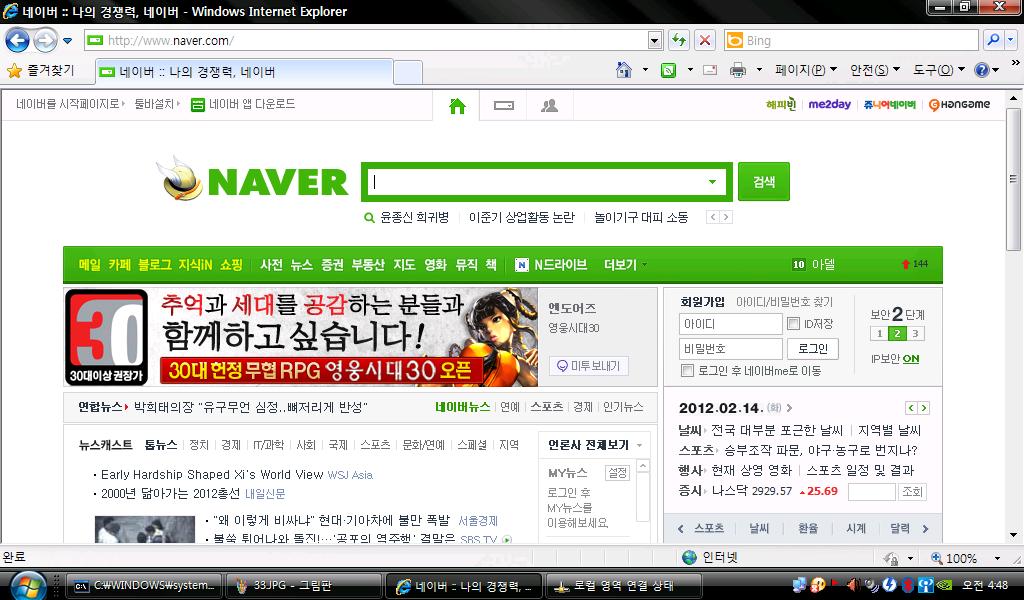
Task: Open 메일 in the green menu
Action: coord(89,264)
